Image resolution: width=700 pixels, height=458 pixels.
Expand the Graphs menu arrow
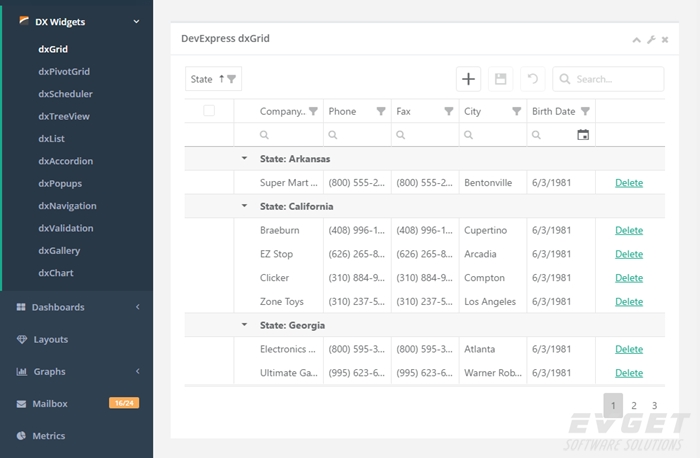click(x=138, y=371)
